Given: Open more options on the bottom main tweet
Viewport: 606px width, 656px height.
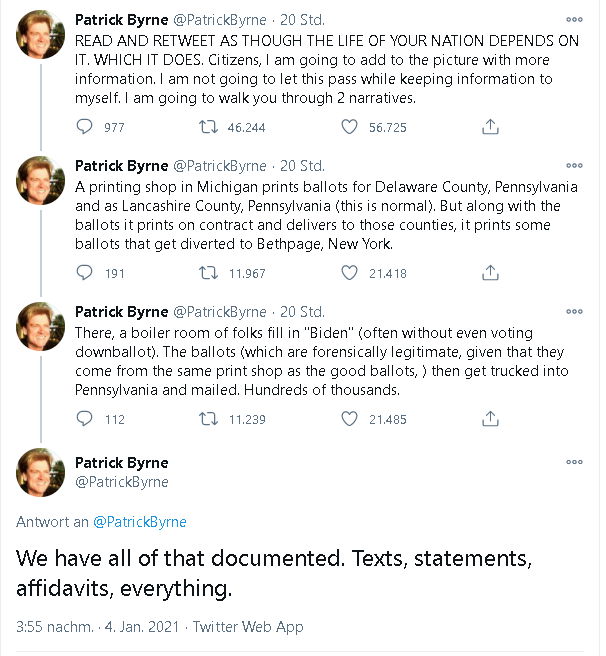Looking at the screenshot, I should (574, 462).
